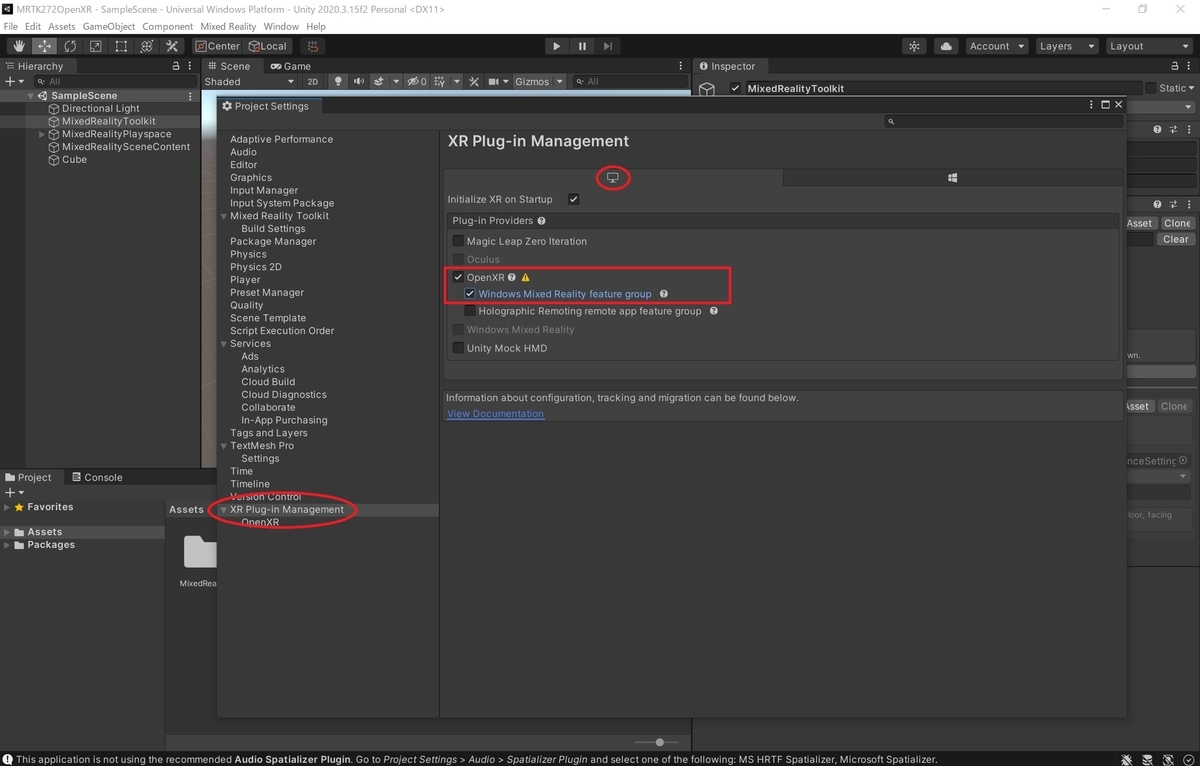
Task: Open the Mixed Reality menu
Action: pyautogui.click(x=228, y=26)
